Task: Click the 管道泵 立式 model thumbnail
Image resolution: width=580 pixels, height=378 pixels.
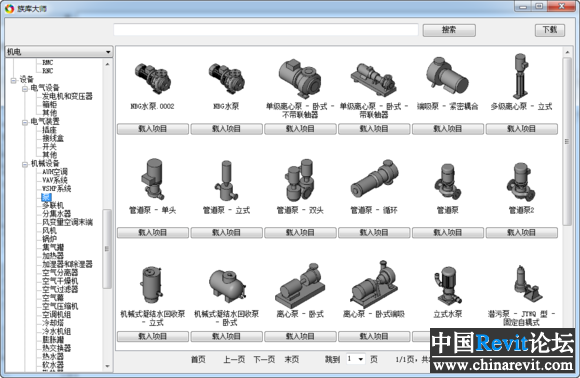Action: pos(226,180)
